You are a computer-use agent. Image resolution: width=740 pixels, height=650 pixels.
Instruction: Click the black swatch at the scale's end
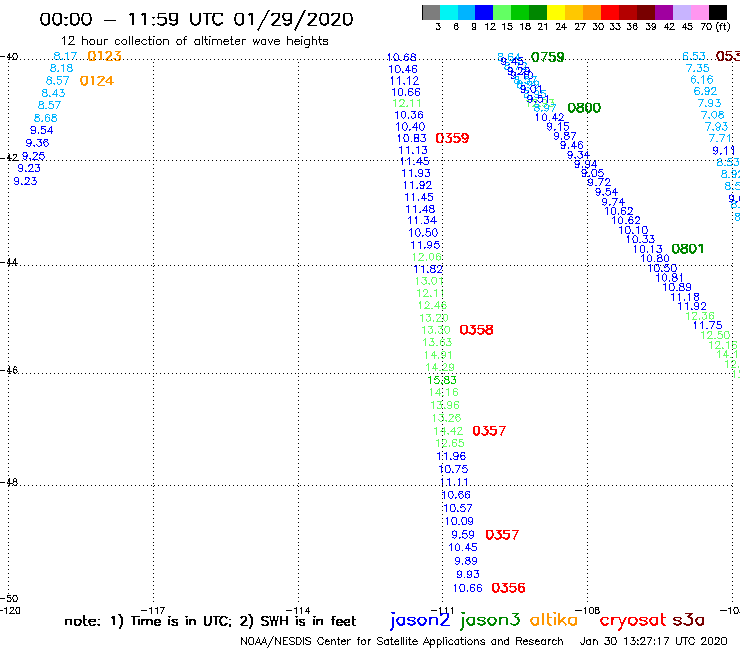[717, 12]
